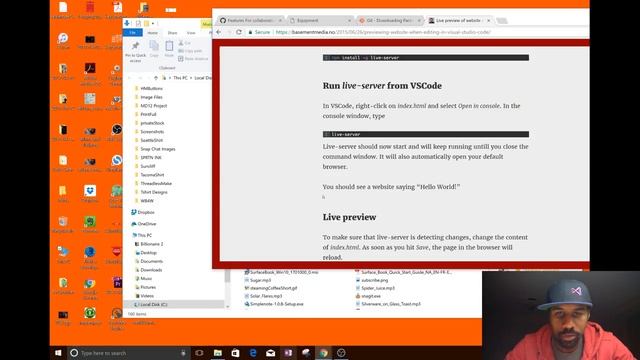Click the Paste icon in Explorer ribbon

click(x=169, y=46)
